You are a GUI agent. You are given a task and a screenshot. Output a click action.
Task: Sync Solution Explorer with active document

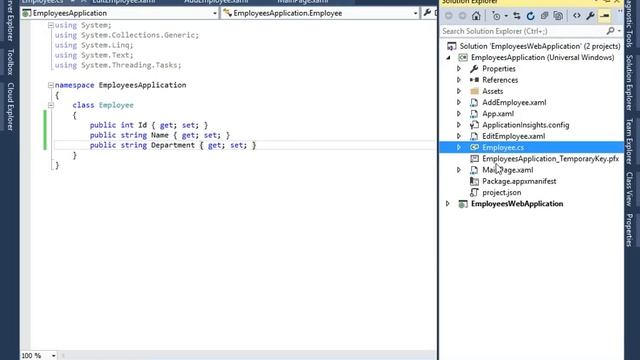(x=517, y=16)
